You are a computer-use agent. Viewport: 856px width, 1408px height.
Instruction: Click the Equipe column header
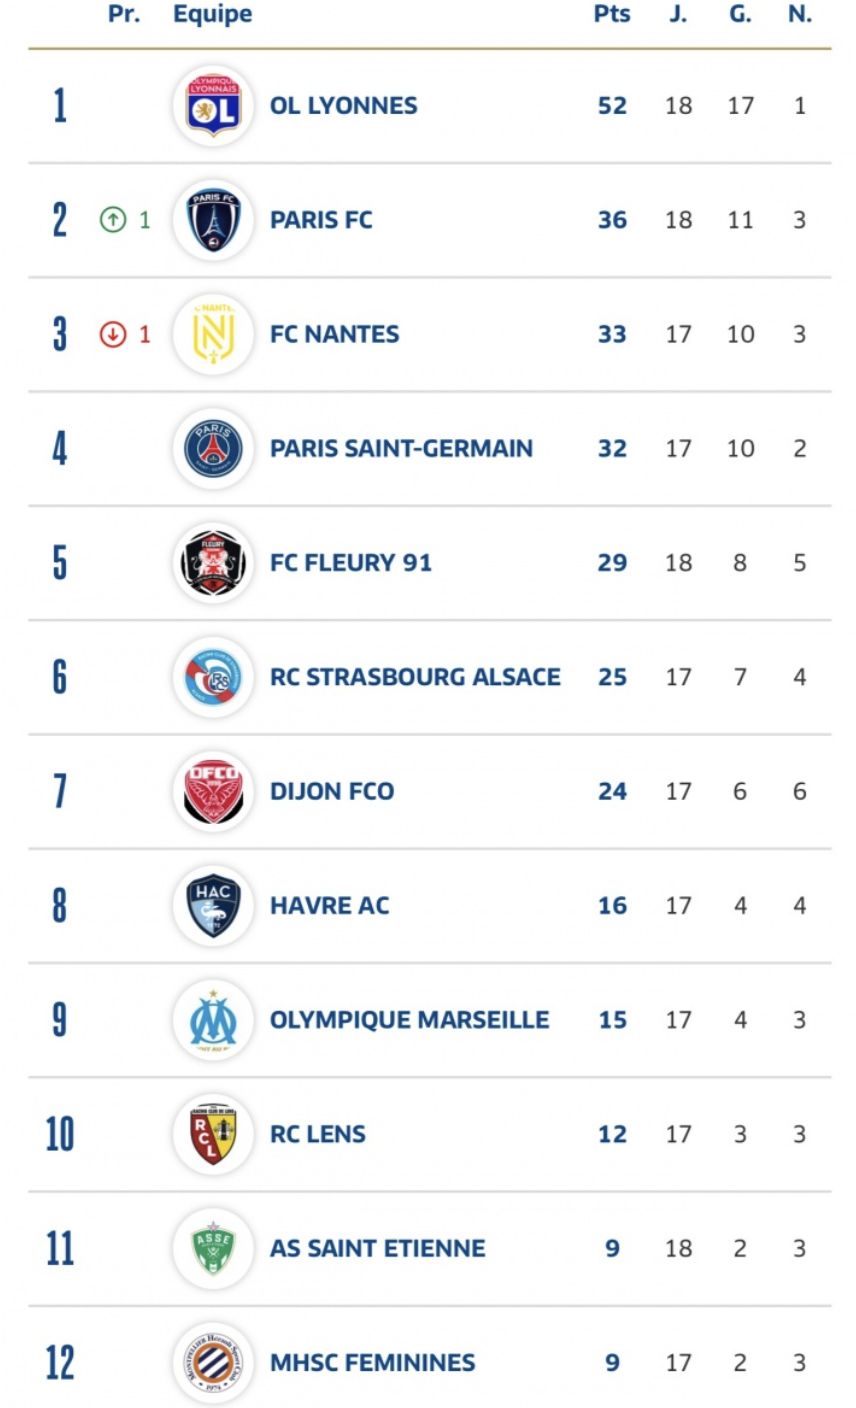(212, 14)
